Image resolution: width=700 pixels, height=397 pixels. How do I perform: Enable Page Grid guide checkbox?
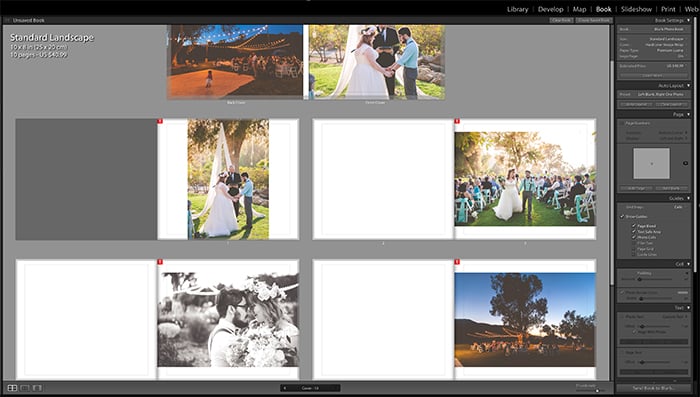coord(633,249)
